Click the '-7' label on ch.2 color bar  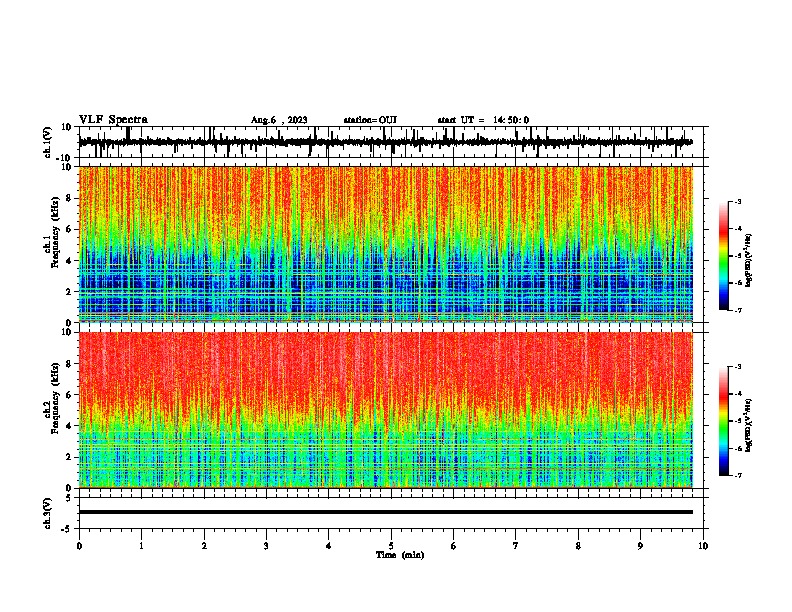click(x=737, y=475)
